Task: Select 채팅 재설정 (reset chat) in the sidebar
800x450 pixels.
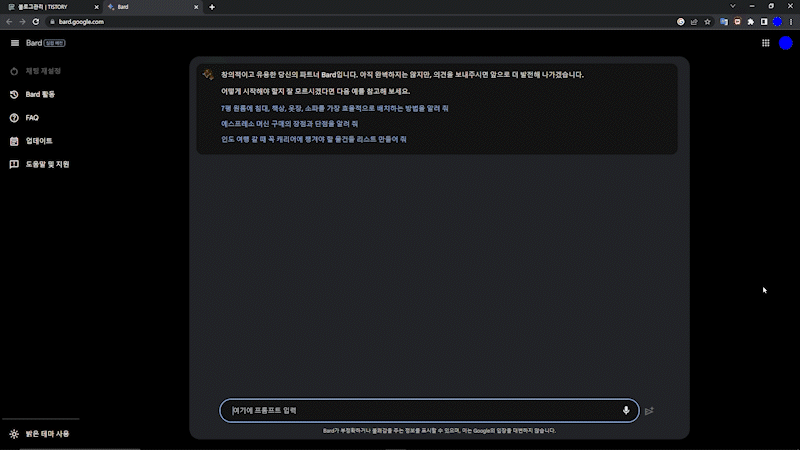Action: tap(43, 71)
